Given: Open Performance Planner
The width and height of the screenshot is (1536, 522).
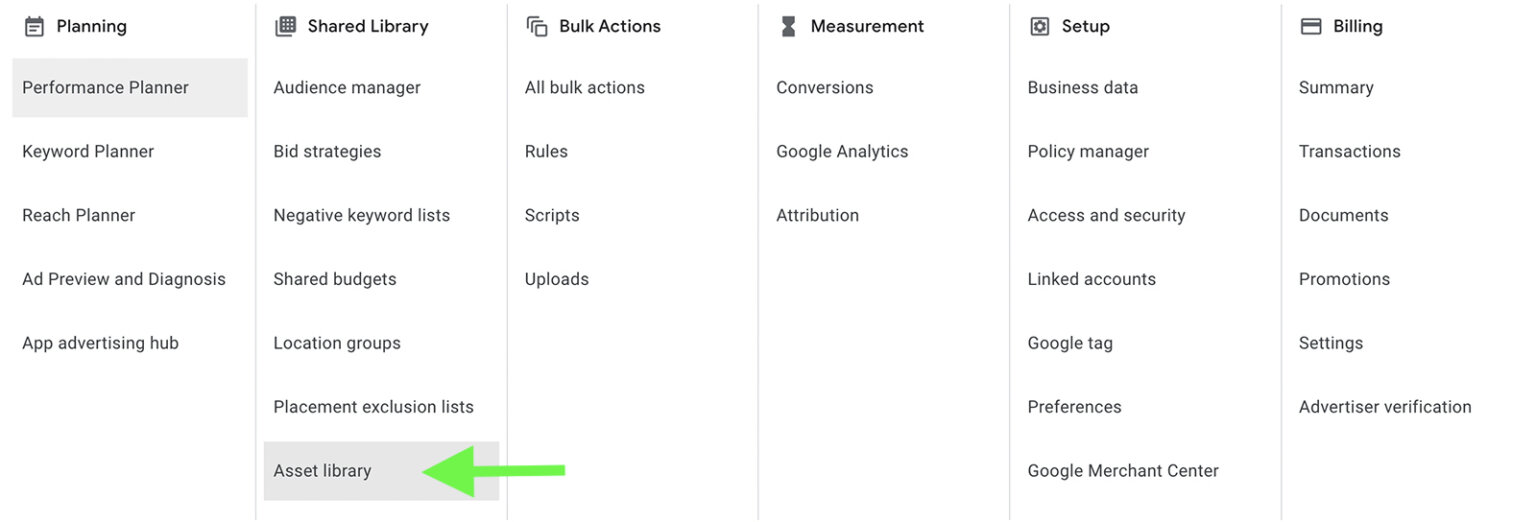Looking at the screenshot, I should tap(105, 88).
